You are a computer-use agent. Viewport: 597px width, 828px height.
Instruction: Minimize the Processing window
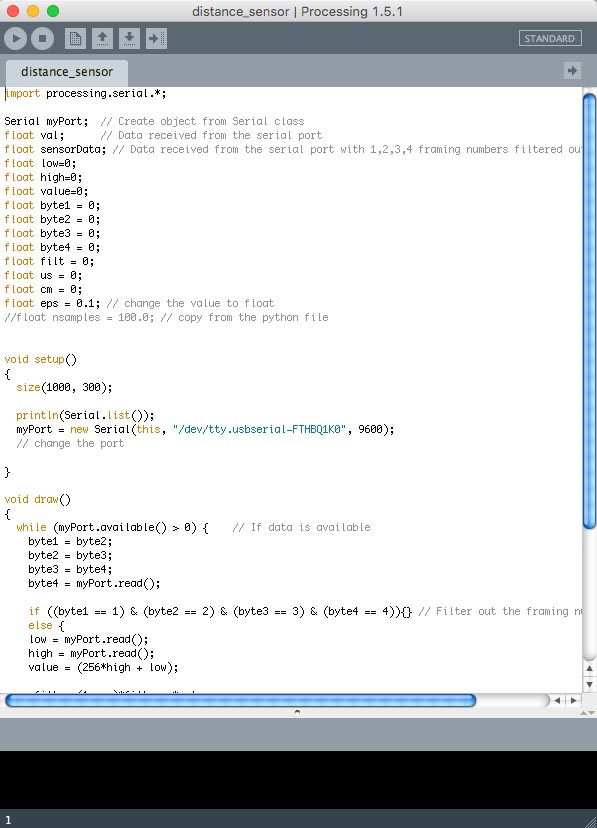[33, 11]
